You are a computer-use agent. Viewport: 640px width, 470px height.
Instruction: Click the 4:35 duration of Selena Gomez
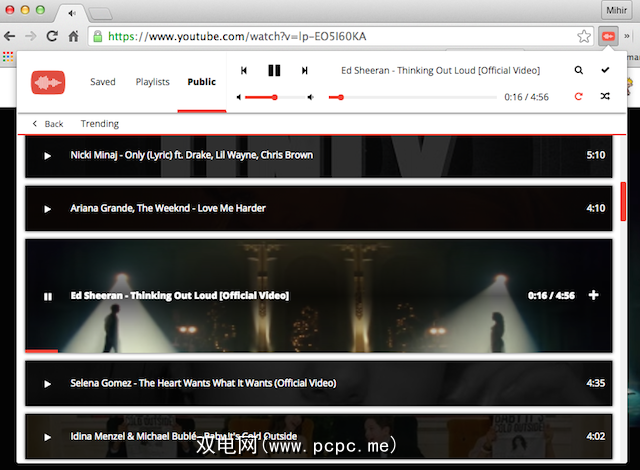point(596,383)
